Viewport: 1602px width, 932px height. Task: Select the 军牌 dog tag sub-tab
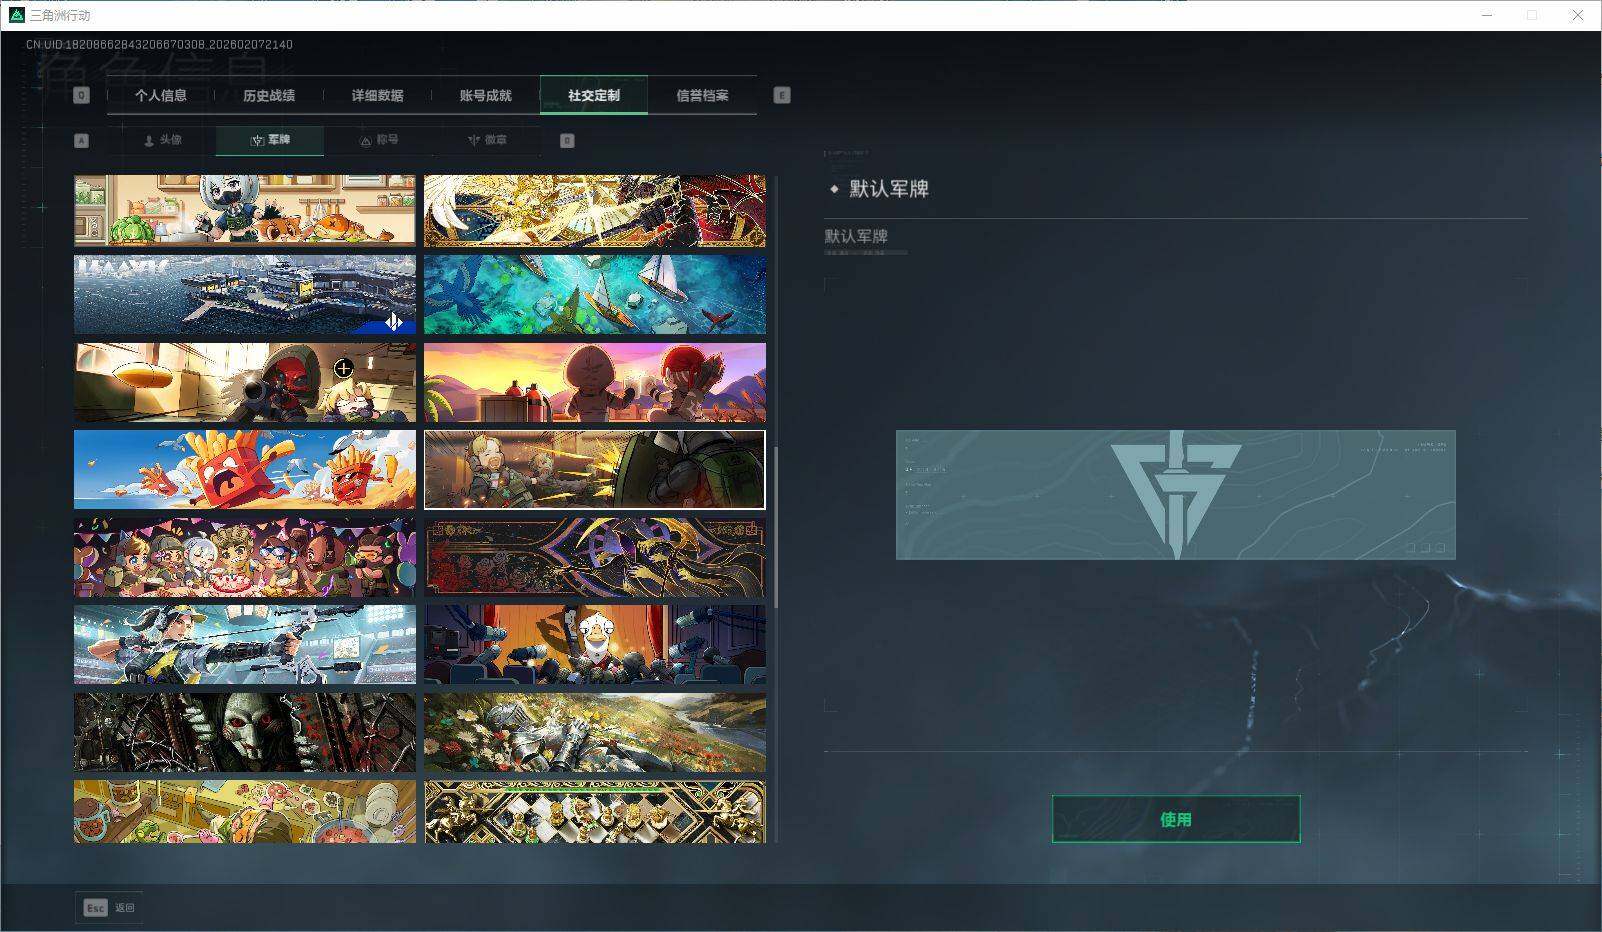[x=270, y=140]
